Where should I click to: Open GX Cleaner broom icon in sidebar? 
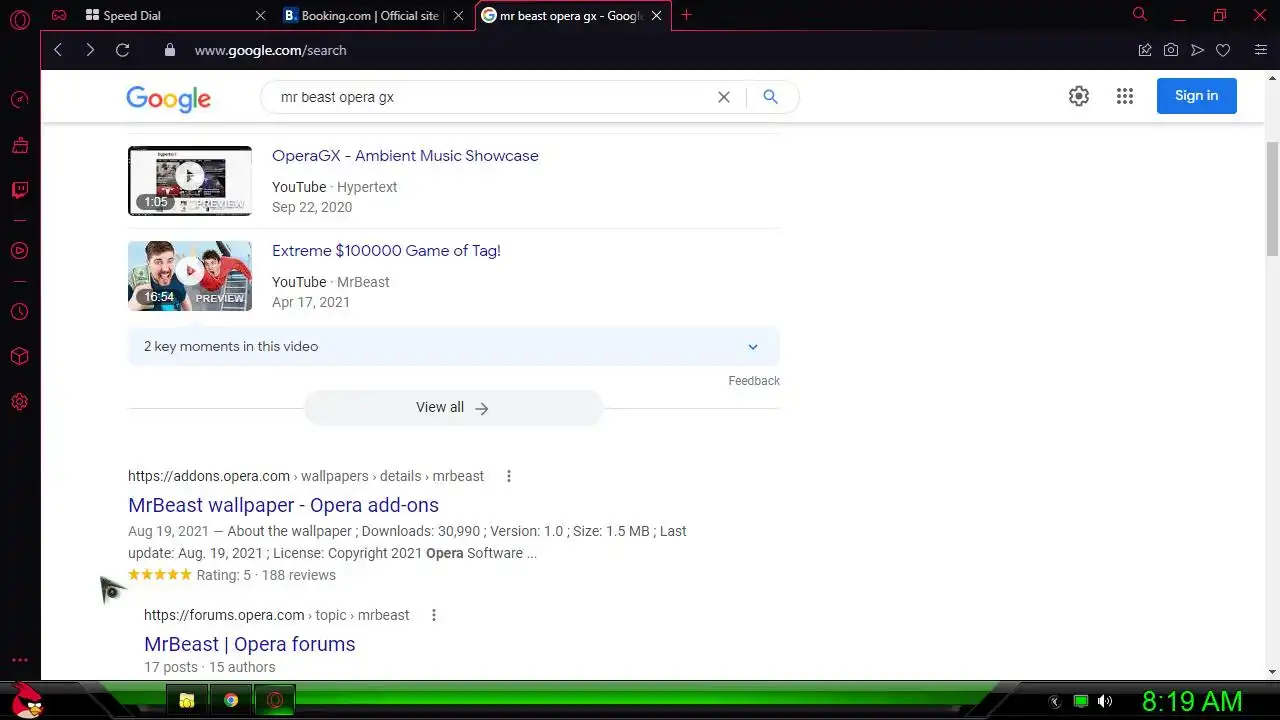(19, 145)
